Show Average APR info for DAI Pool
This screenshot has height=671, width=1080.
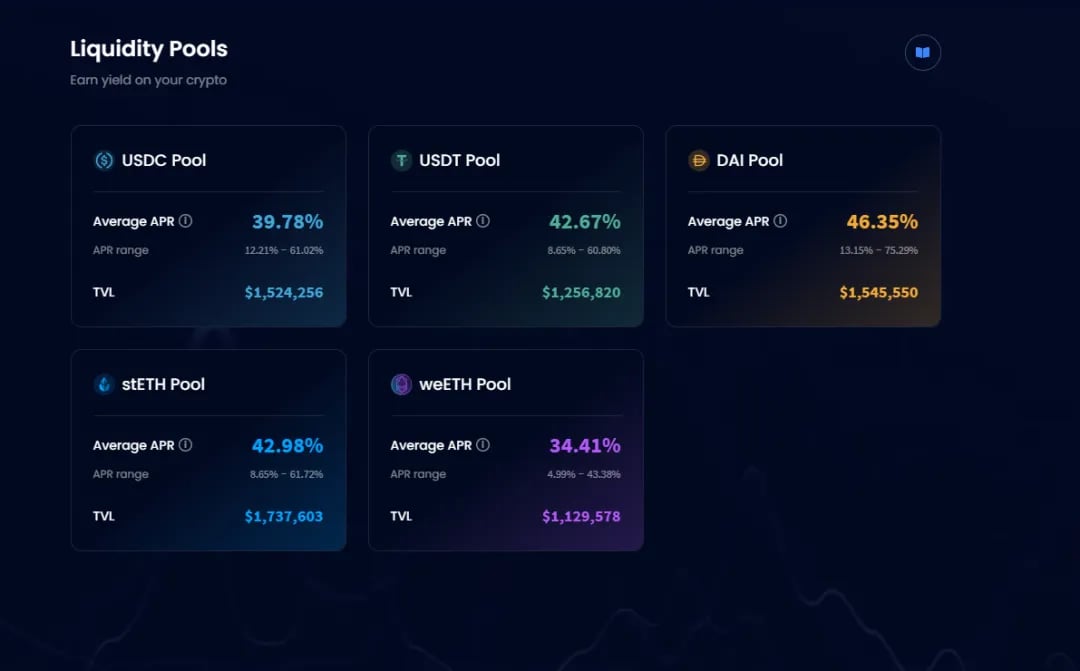(780, 221)
